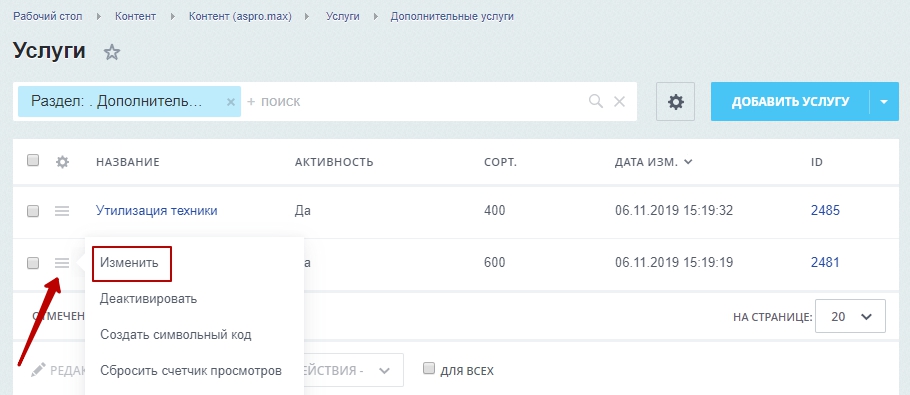Click the search magnifier icon
This screenshot has height=395, width=910.
tap(595, 102)
